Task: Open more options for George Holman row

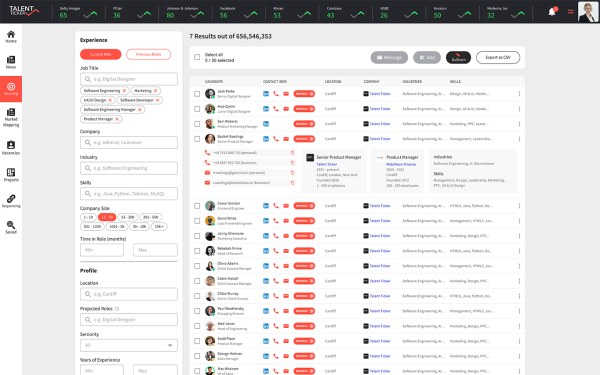Action: click(519, 356)
